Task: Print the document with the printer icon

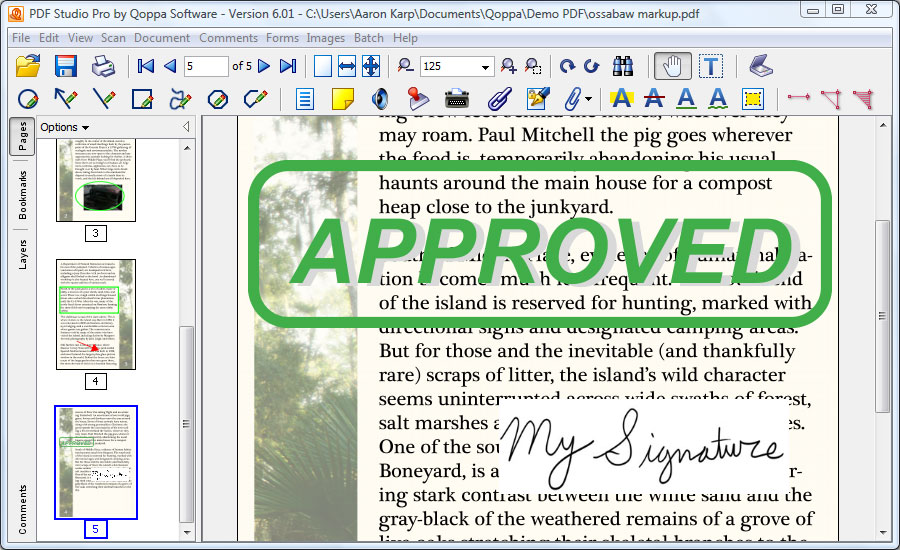Action: 103,66
